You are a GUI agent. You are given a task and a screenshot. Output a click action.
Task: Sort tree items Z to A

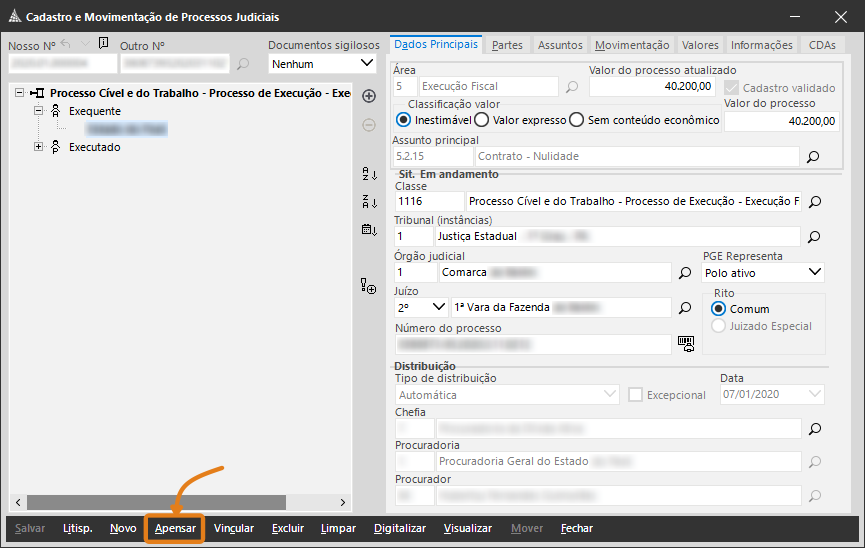[x=368, y=202]
